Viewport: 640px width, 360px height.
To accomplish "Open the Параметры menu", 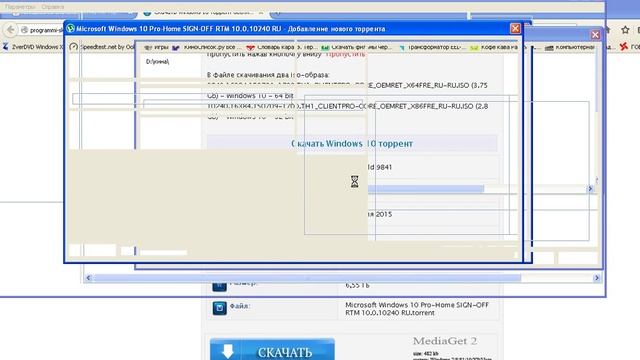I will 20,7.
